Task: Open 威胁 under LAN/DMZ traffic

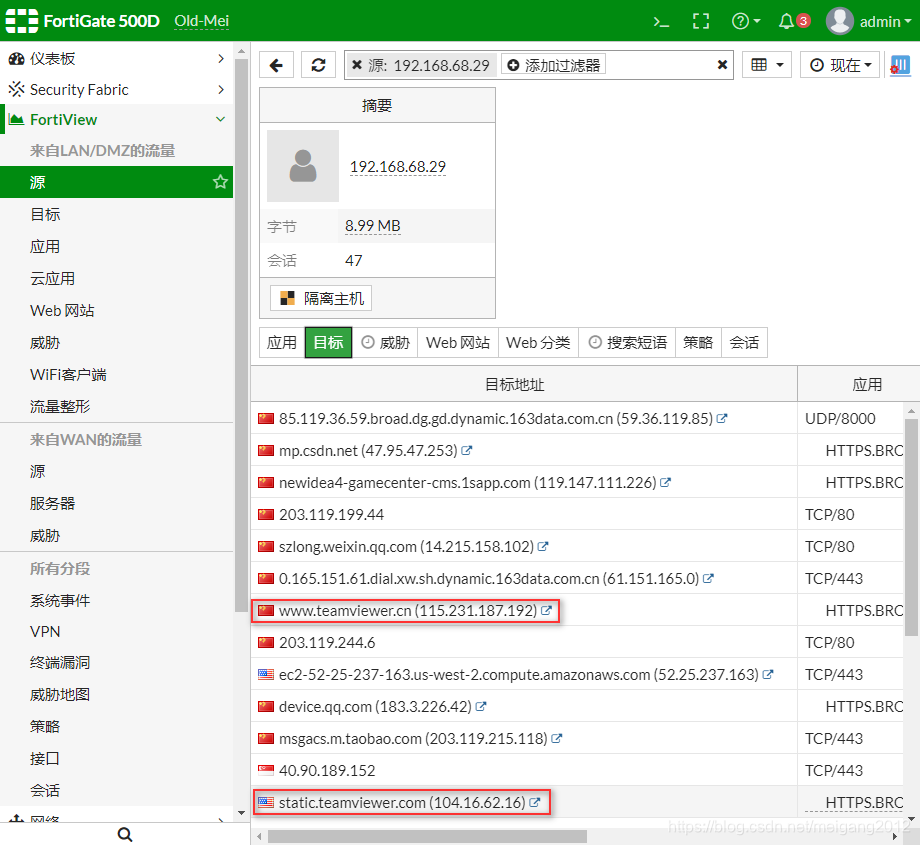Action: point(45,343)
